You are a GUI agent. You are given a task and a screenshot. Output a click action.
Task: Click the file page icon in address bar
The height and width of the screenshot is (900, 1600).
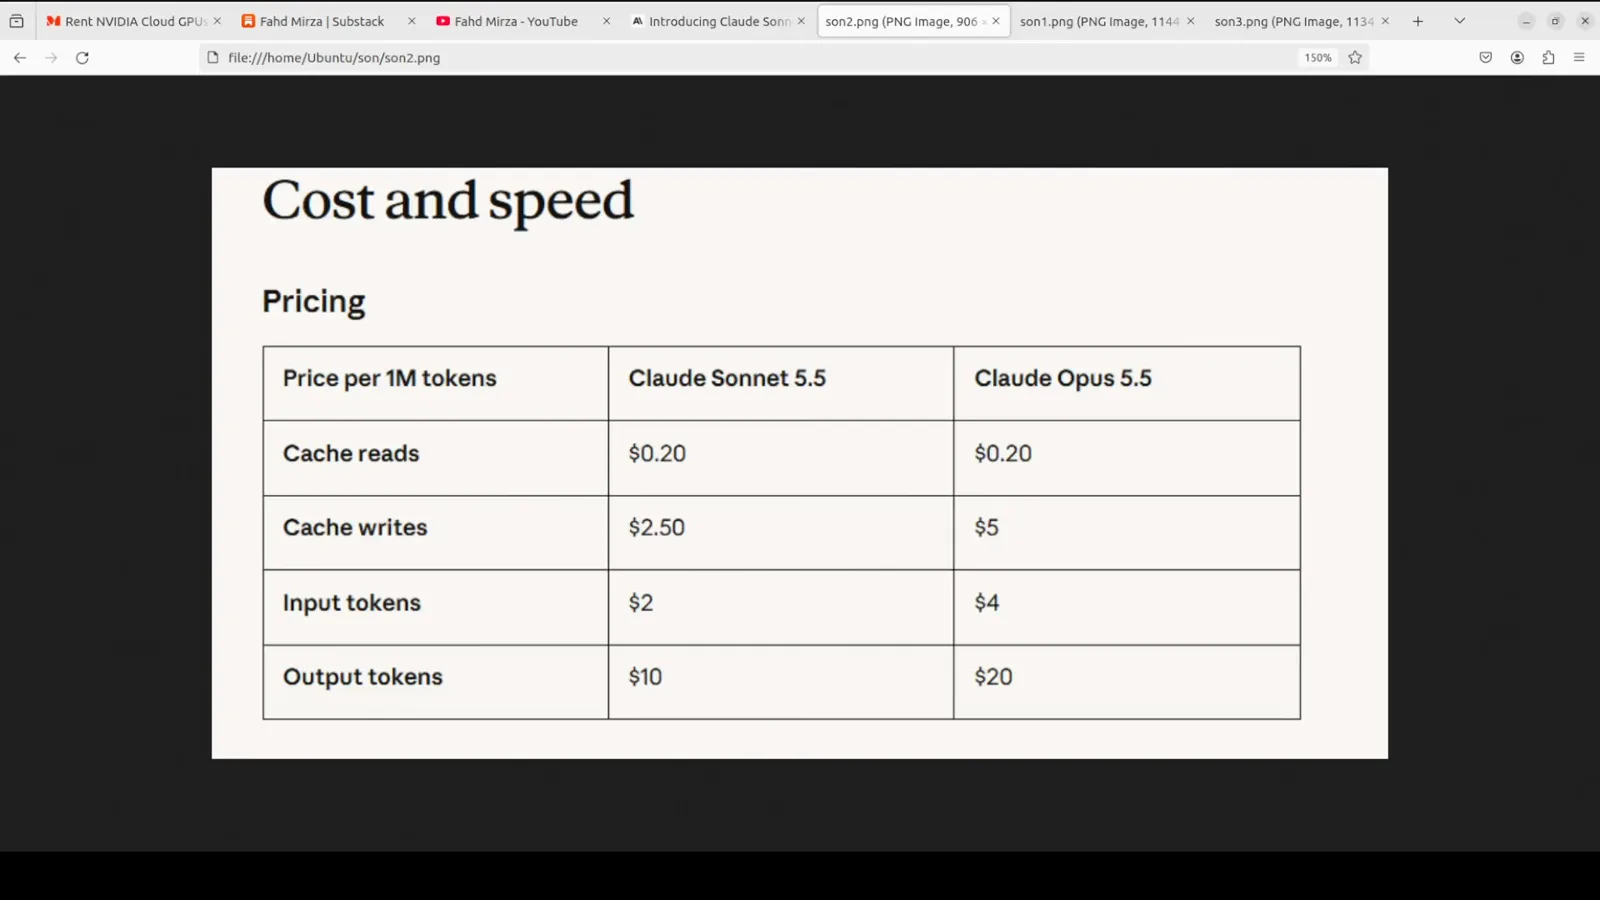pyautogui.click(x=213, y=58)
